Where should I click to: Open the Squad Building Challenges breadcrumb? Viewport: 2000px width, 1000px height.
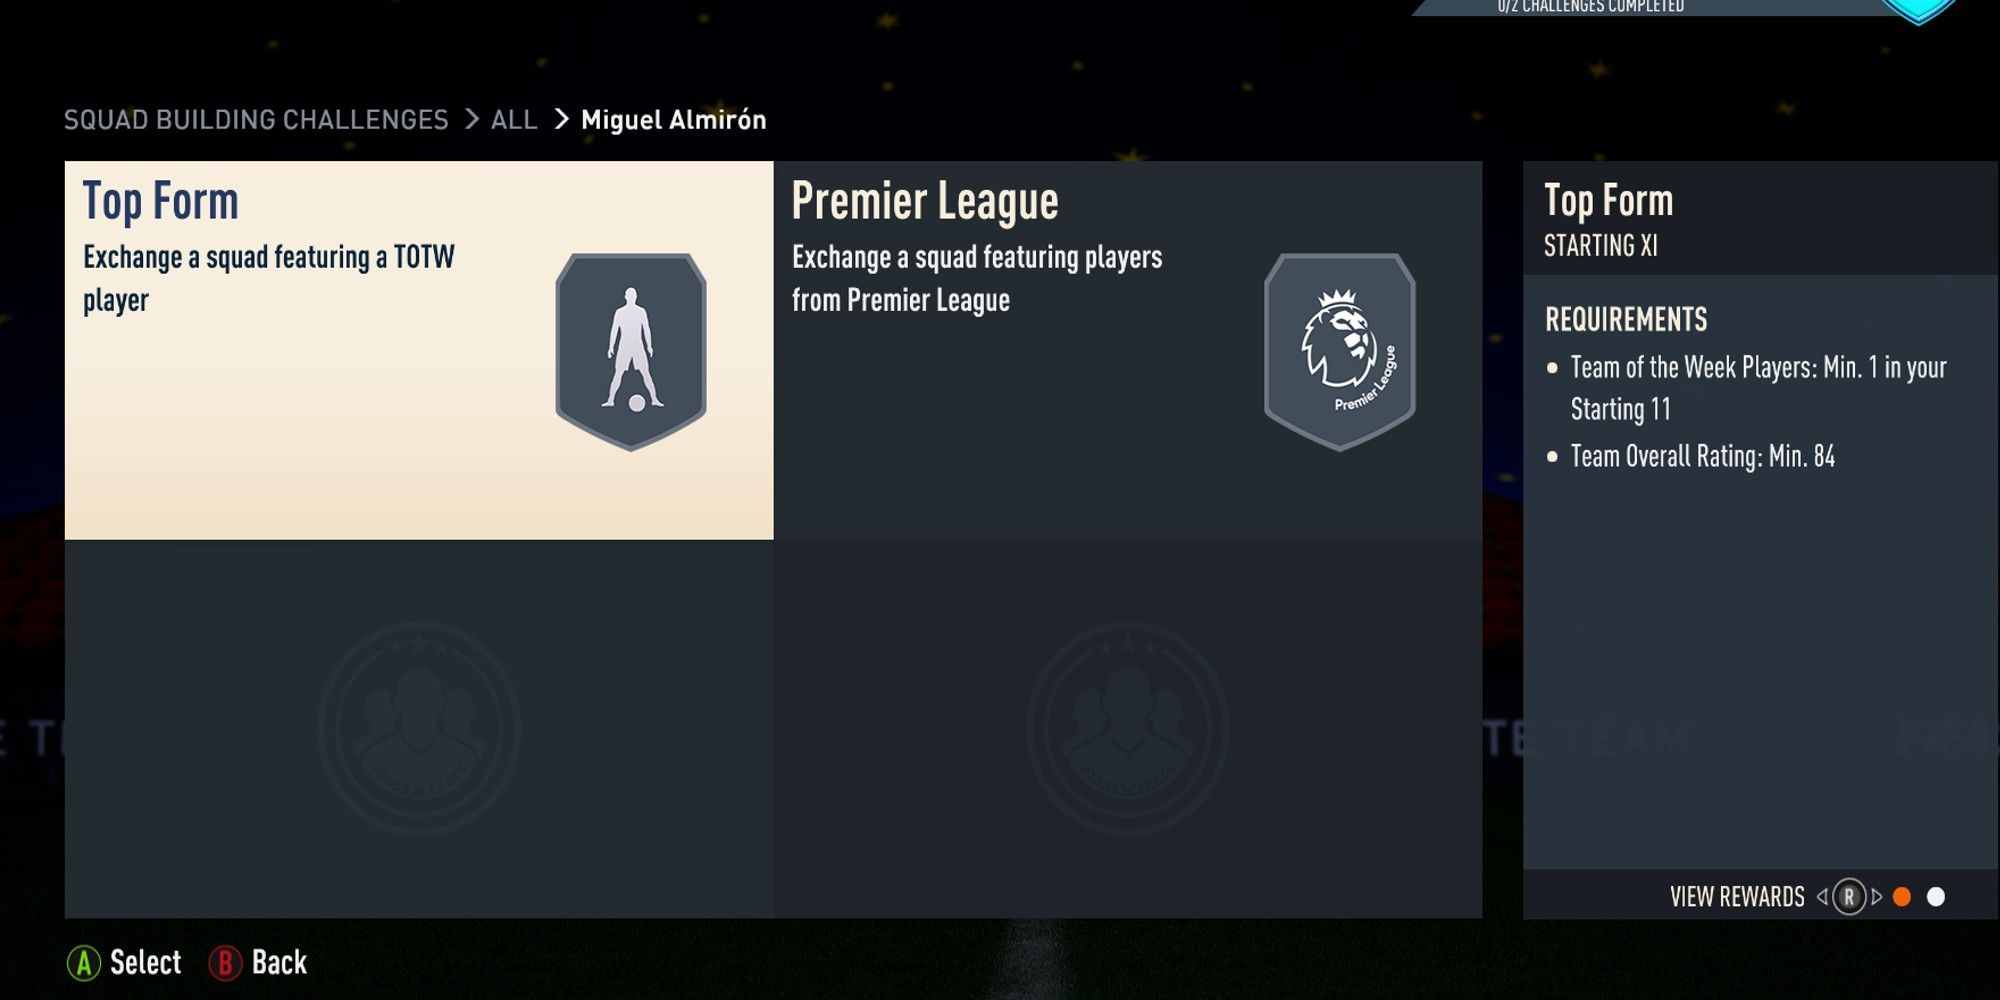coord(256,120)
